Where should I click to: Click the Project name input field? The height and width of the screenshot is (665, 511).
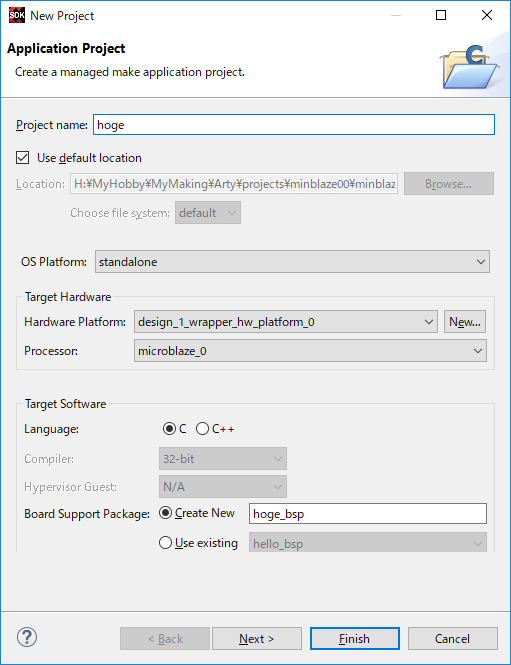tap(294, 125)
